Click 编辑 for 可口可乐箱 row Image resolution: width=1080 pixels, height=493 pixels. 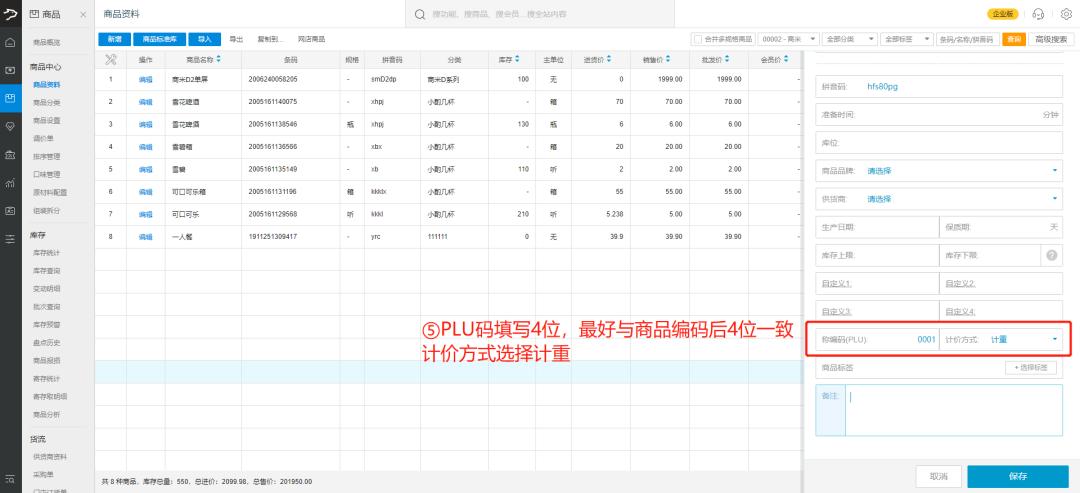pos(145,191)
